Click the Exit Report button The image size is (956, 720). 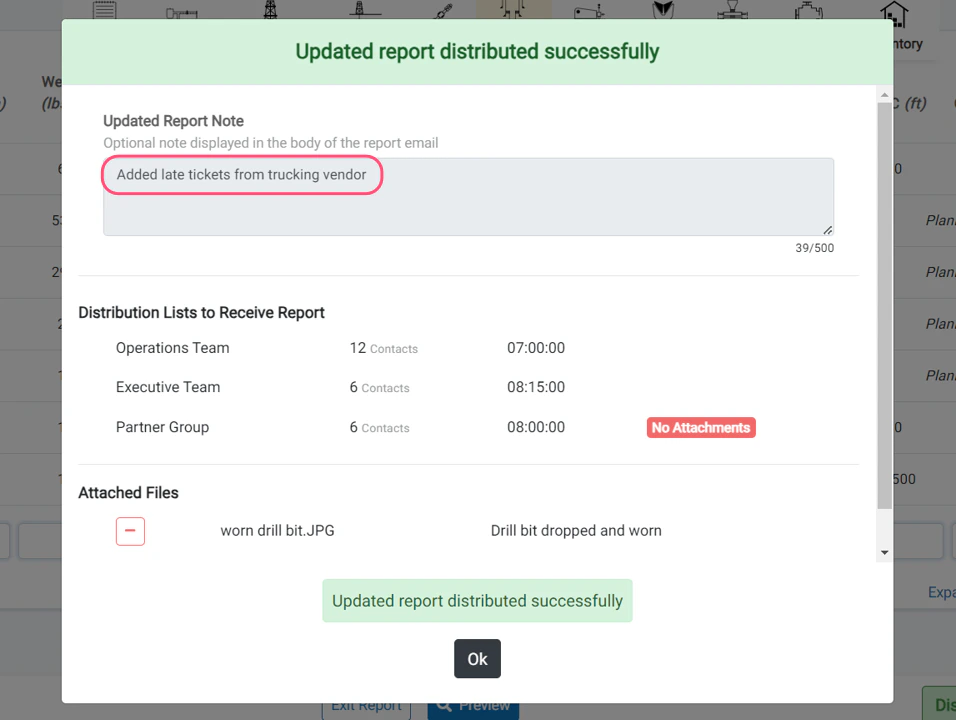(366, 706)
